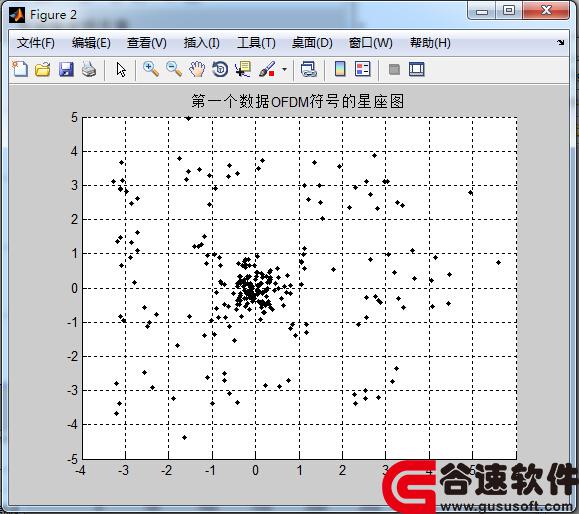Image resolution: width=579 pixels, height=514 pixels.
Task: Open the 窗口(W) menu
Action: pyautogui.click(x=371, y=43)
